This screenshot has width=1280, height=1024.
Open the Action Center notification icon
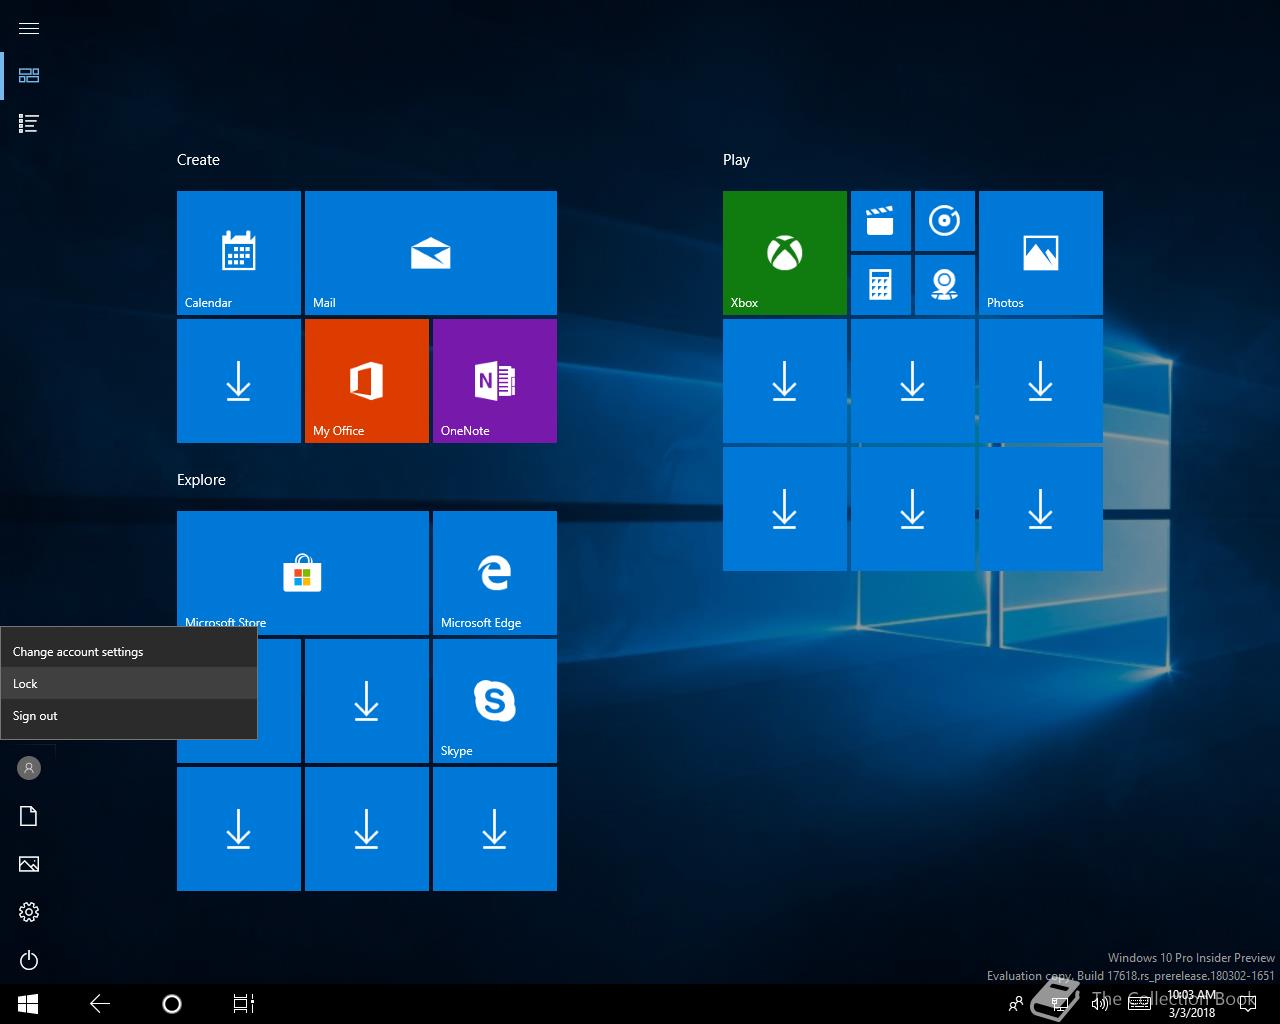coord(1247,1004)
